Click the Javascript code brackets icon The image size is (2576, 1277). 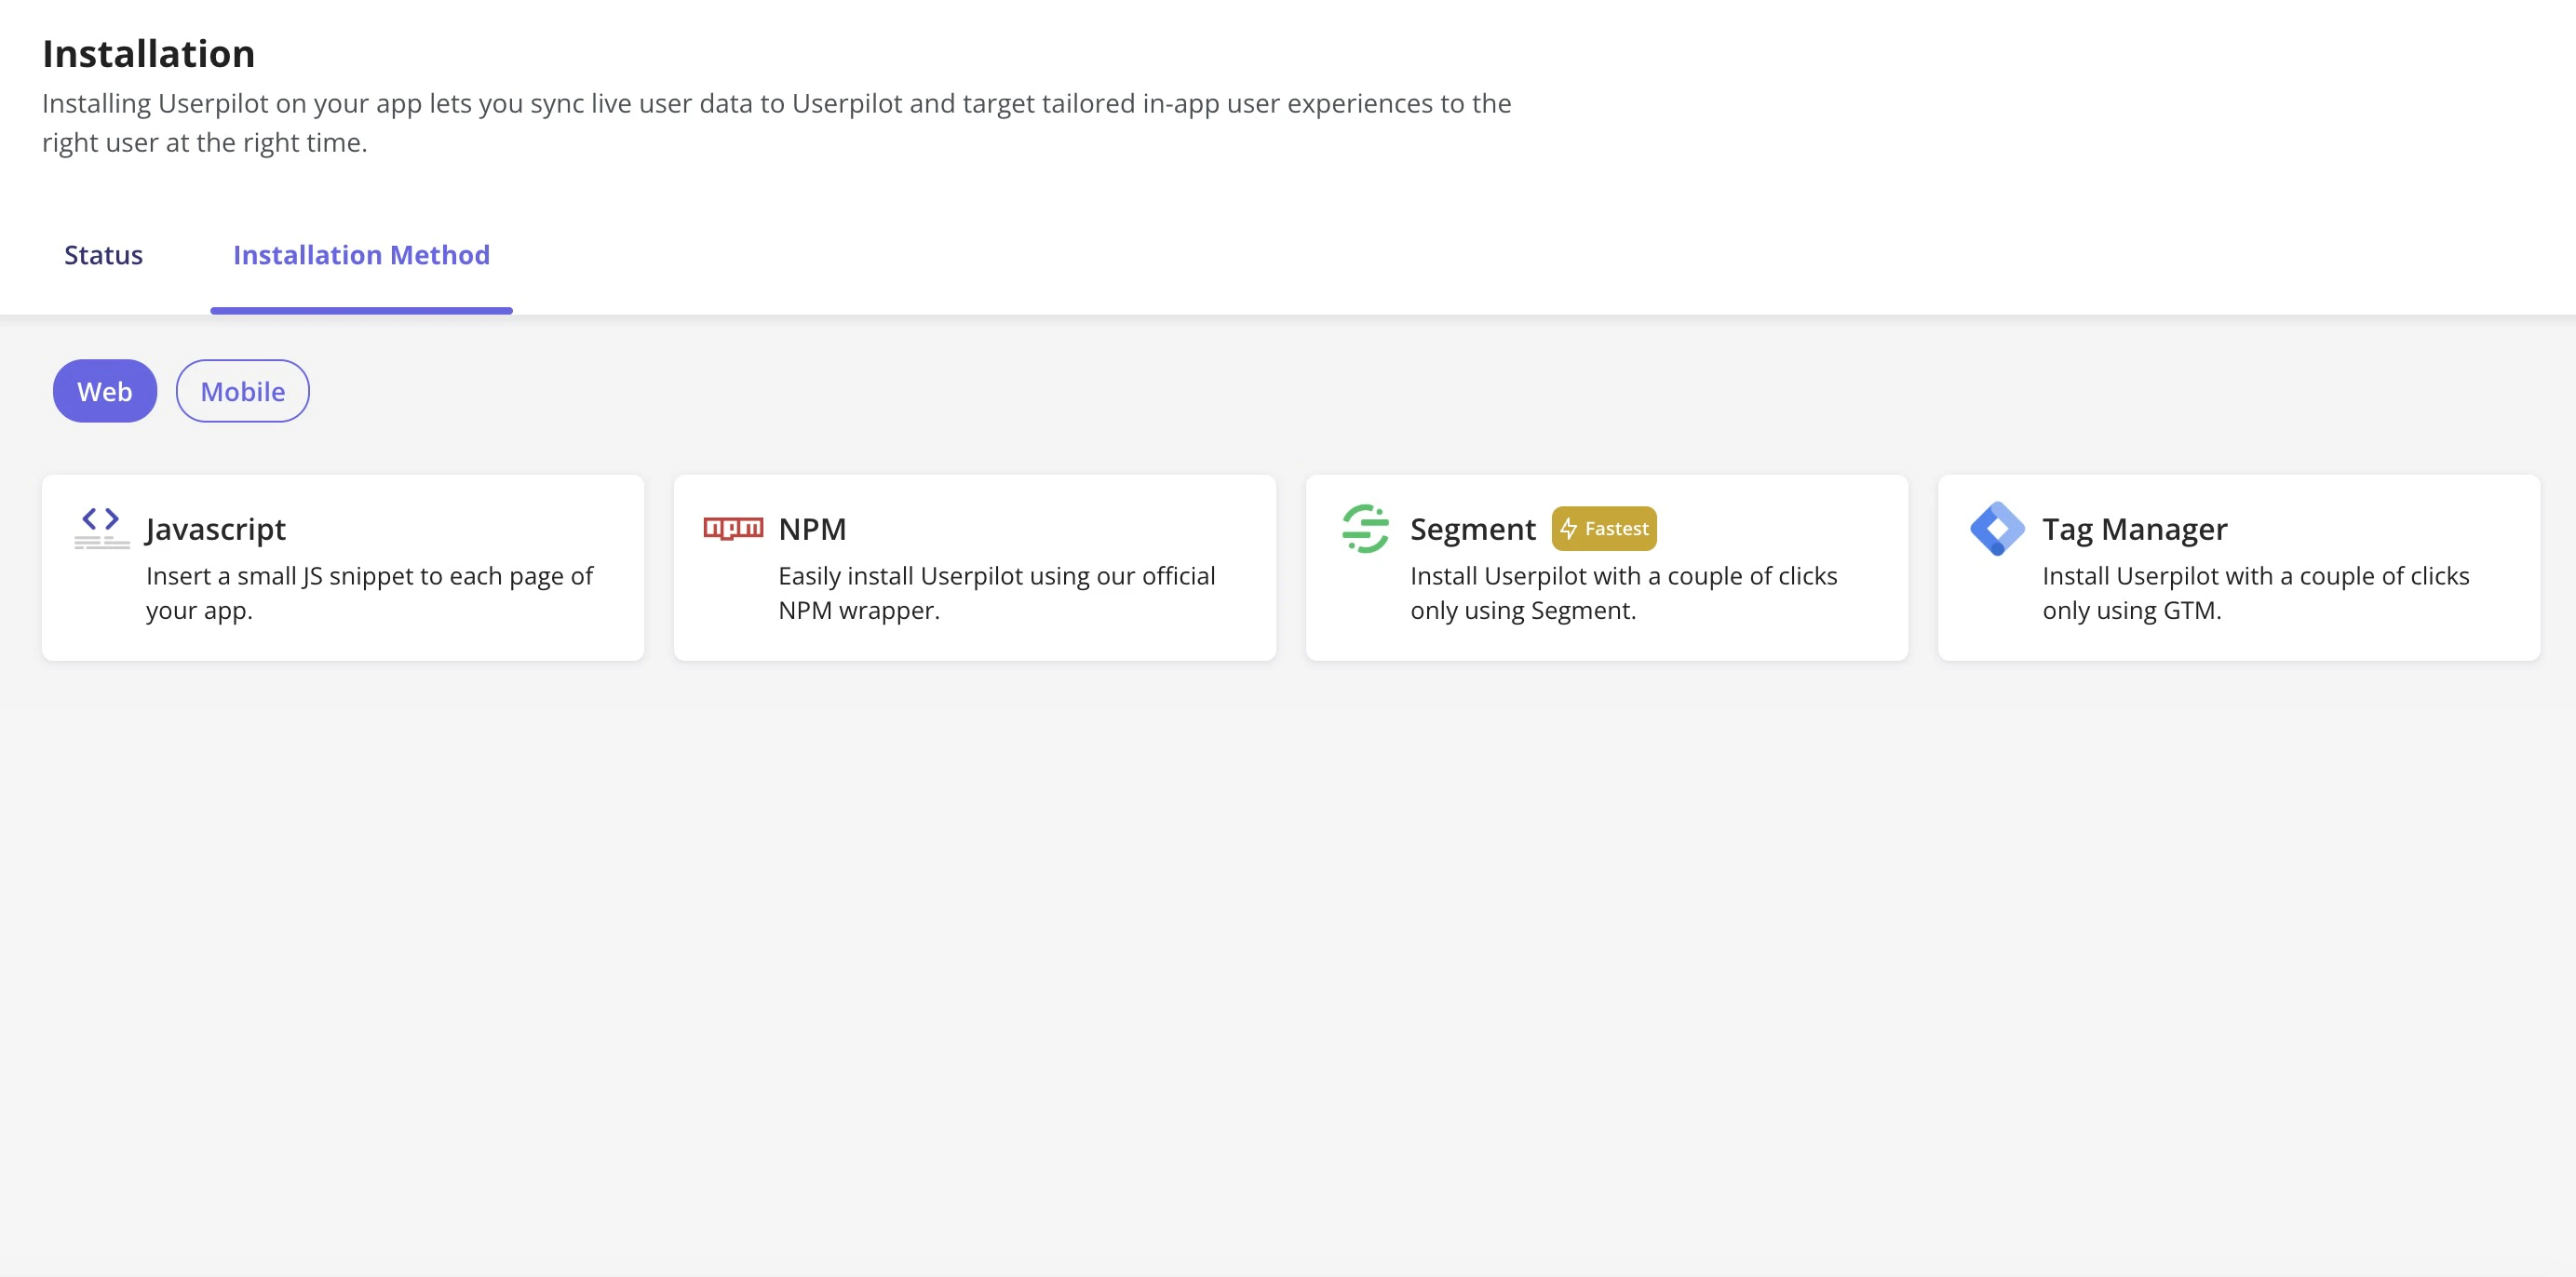pos(101,527)
